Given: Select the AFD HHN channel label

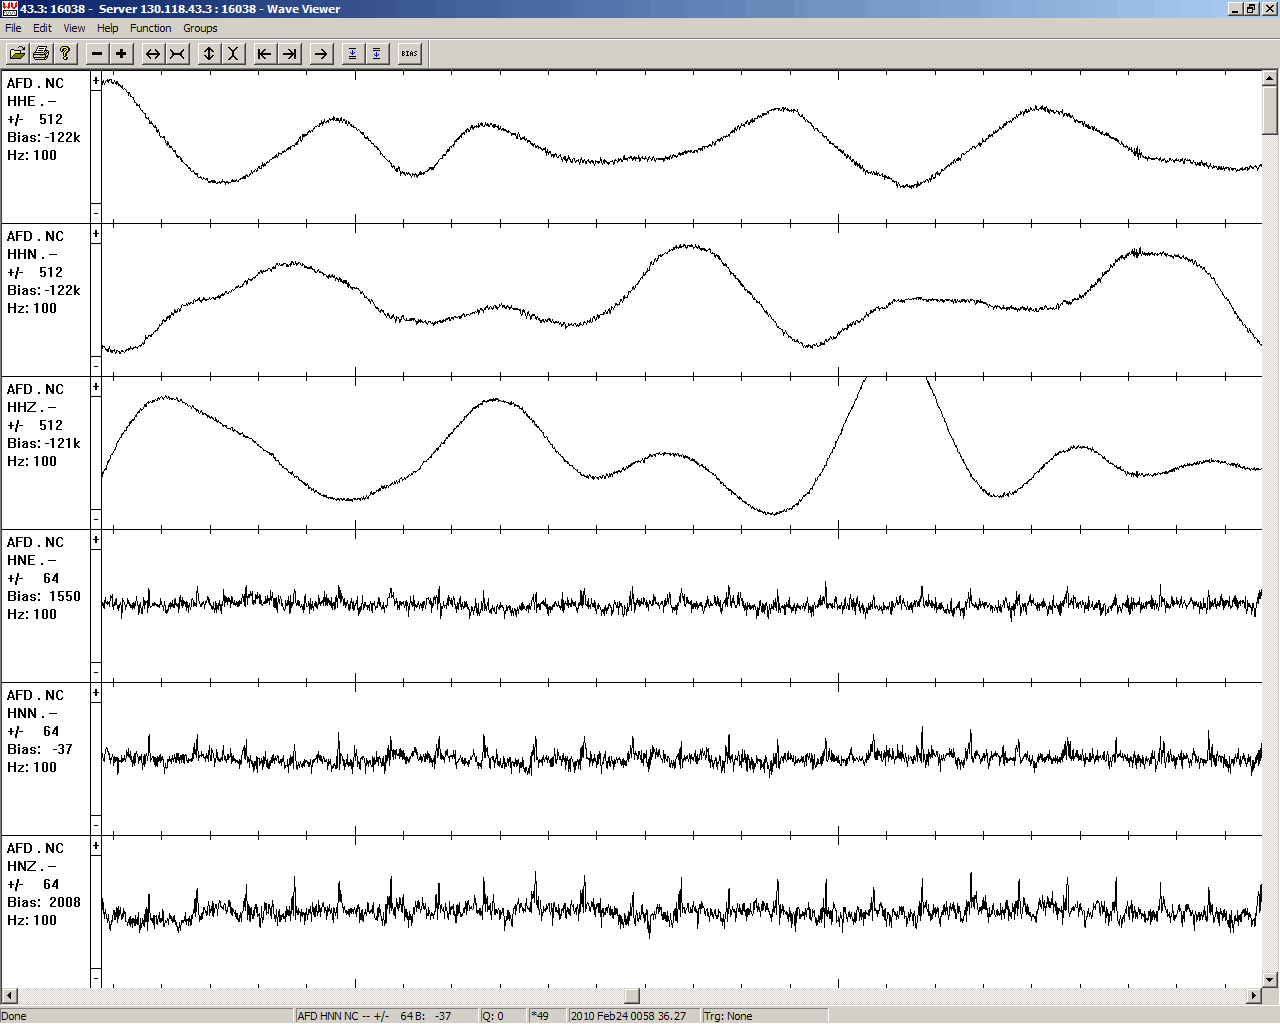Looking at the screenshot, I should (45, 299).
